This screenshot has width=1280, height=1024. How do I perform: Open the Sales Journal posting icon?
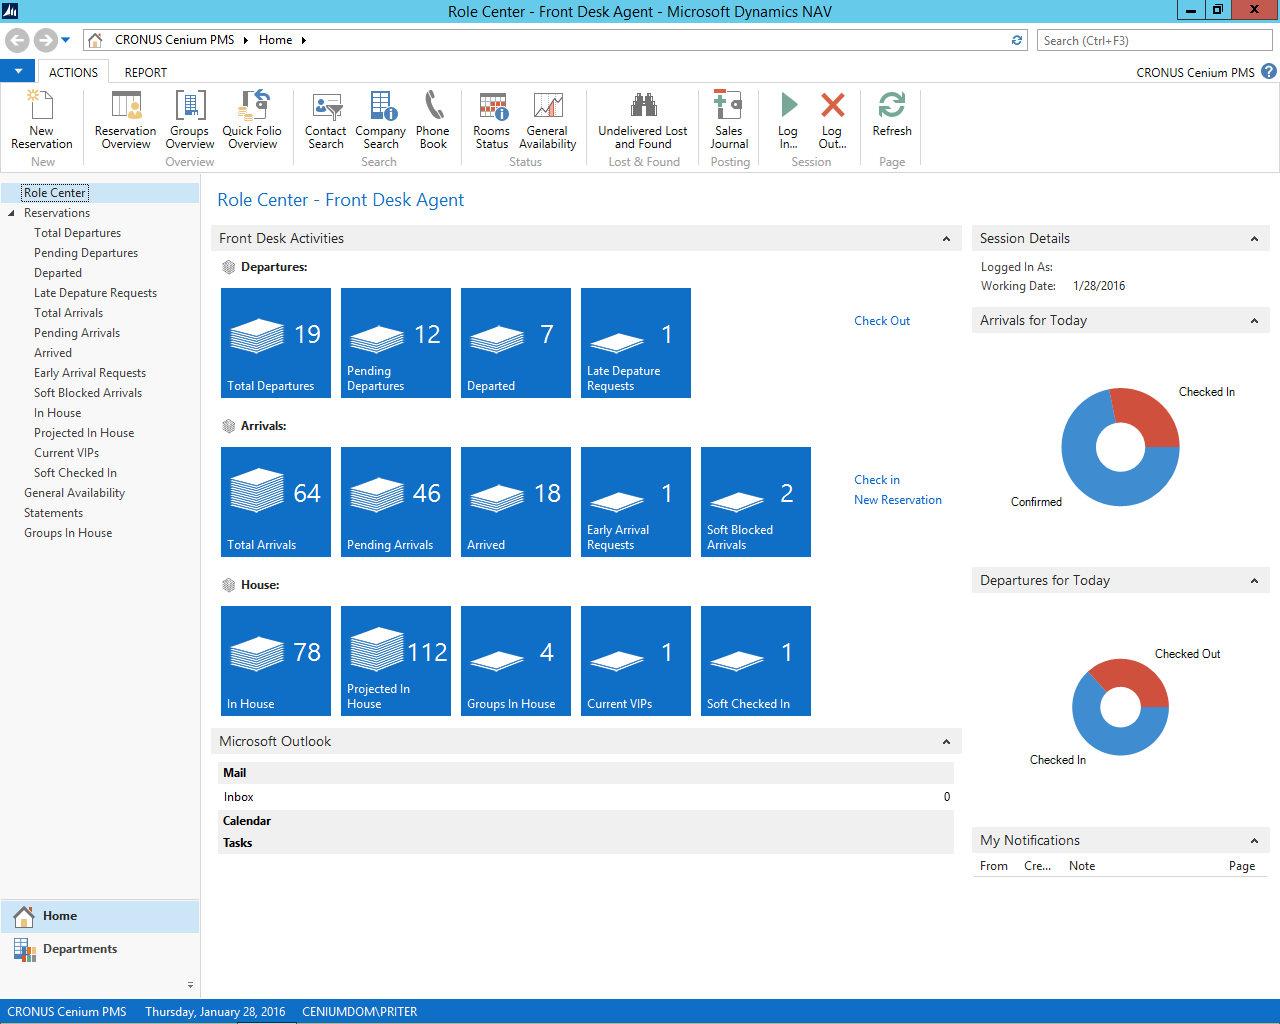[728, 120]
